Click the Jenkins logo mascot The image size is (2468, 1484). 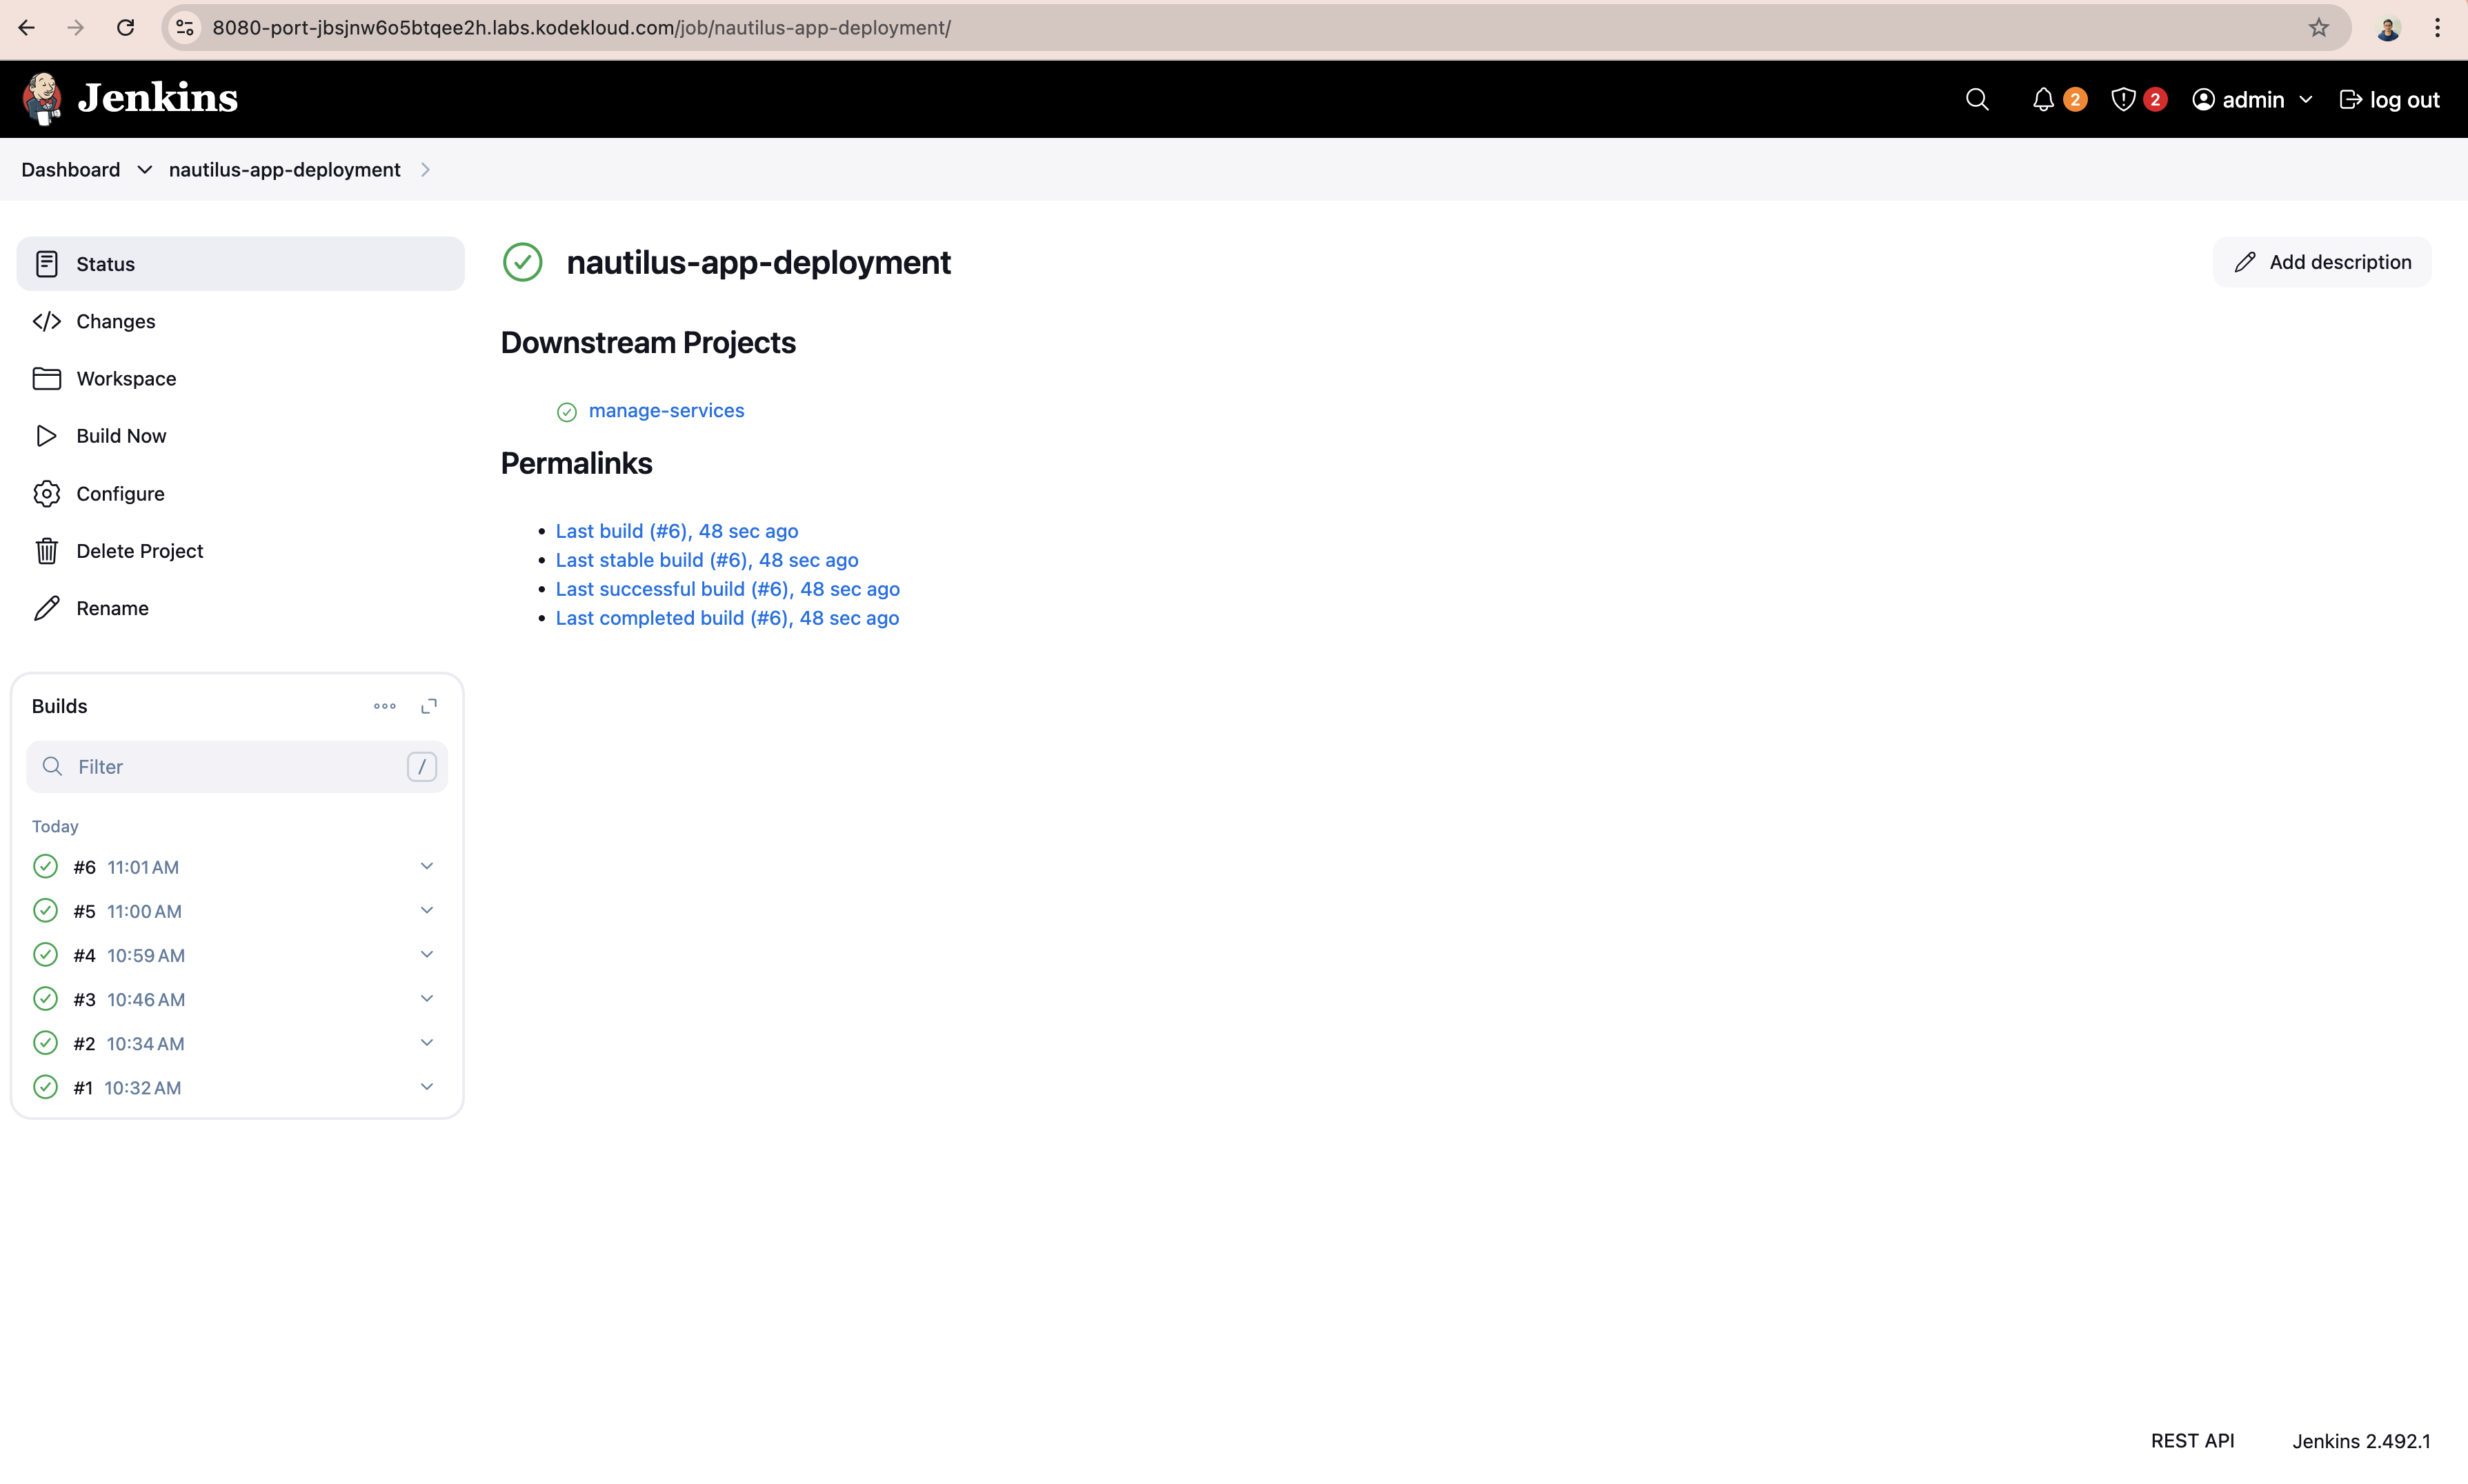tap(42, 98)
